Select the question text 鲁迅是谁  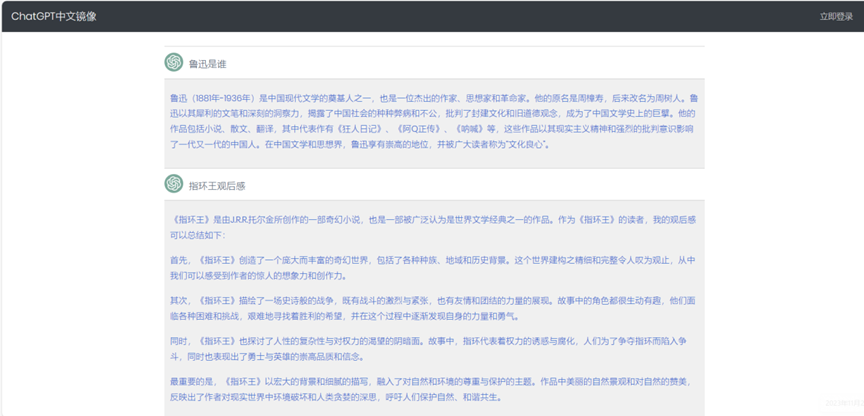[x=208, y=64]
